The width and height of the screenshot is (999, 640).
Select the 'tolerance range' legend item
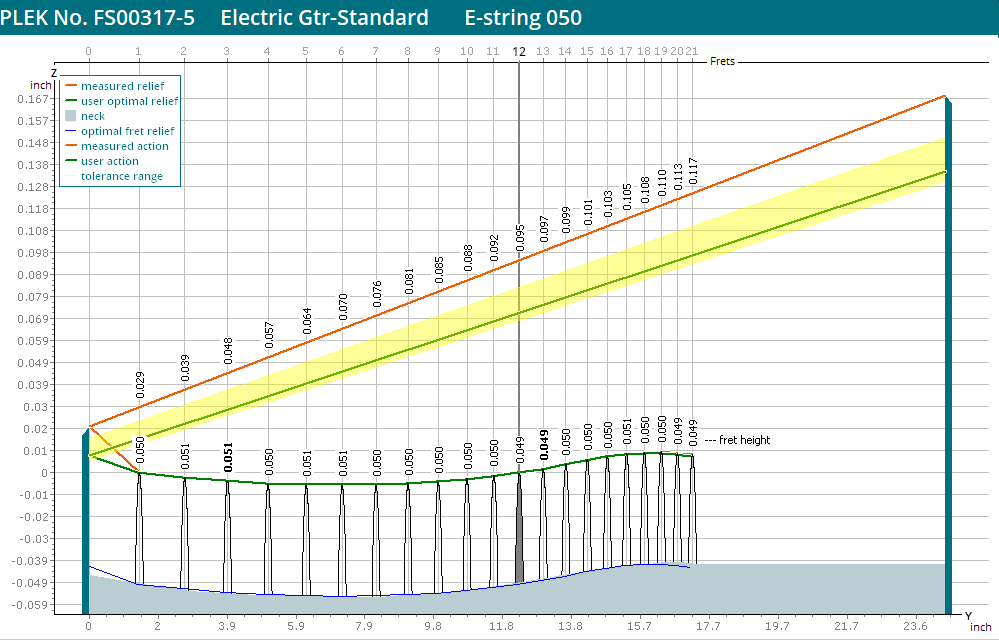[x=121, y=176]
